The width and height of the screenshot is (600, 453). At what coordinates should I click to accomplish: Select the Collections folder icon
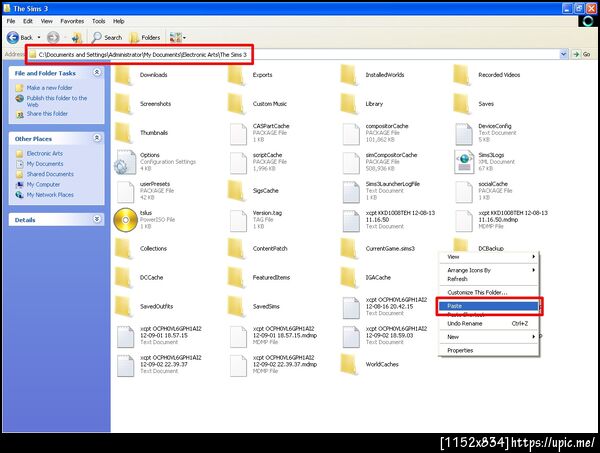[x=124, y=248]
